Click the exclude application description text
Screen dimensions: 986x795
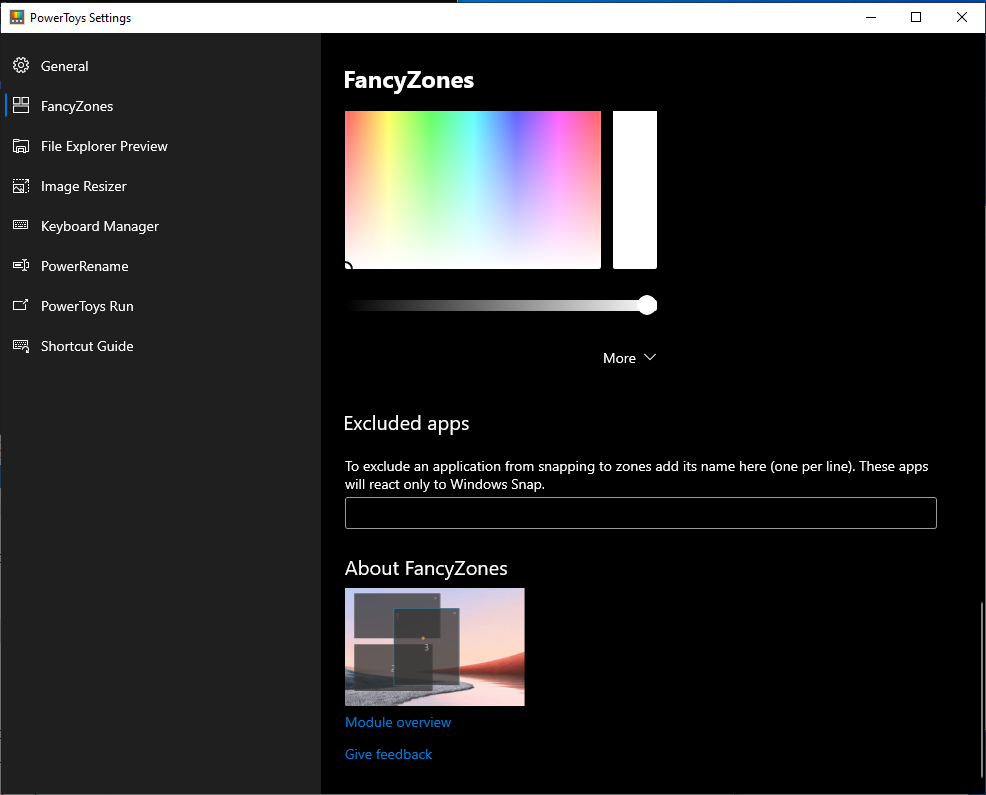tap(636, 475)
